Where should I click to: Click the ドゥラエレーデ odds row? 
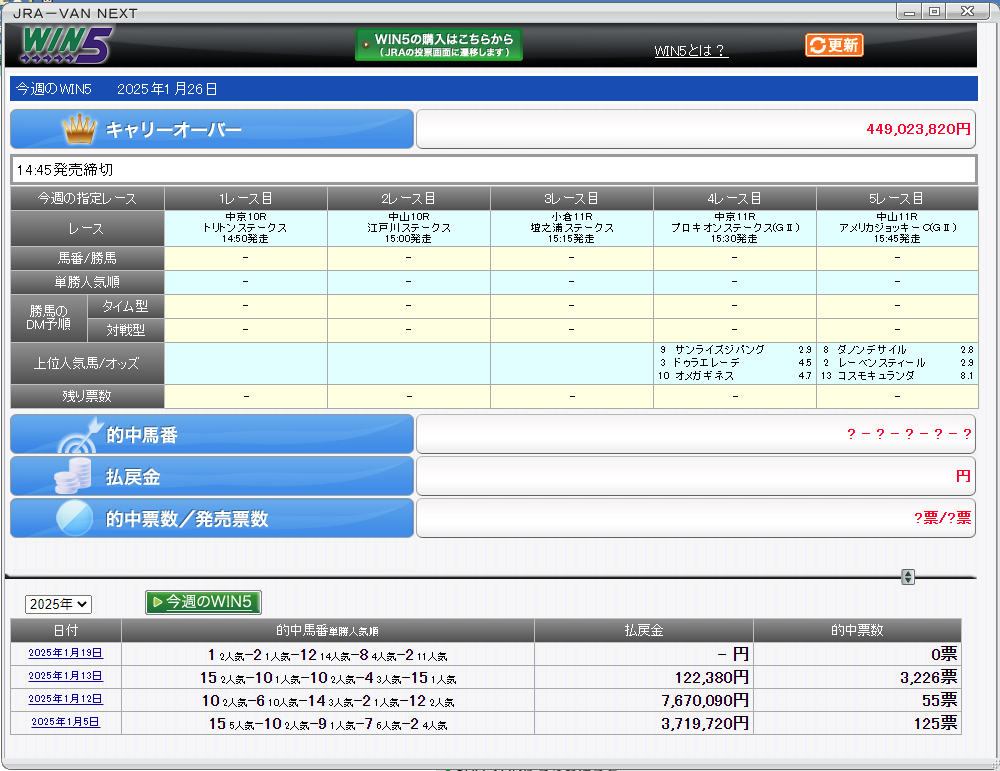tap(735, 362)
